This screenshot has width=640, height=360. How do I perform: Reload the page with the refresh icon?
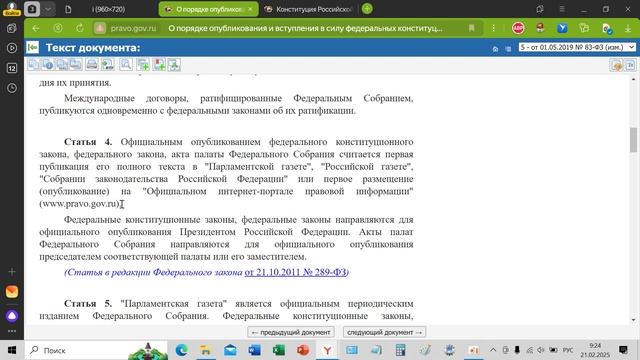click(80, 28)
